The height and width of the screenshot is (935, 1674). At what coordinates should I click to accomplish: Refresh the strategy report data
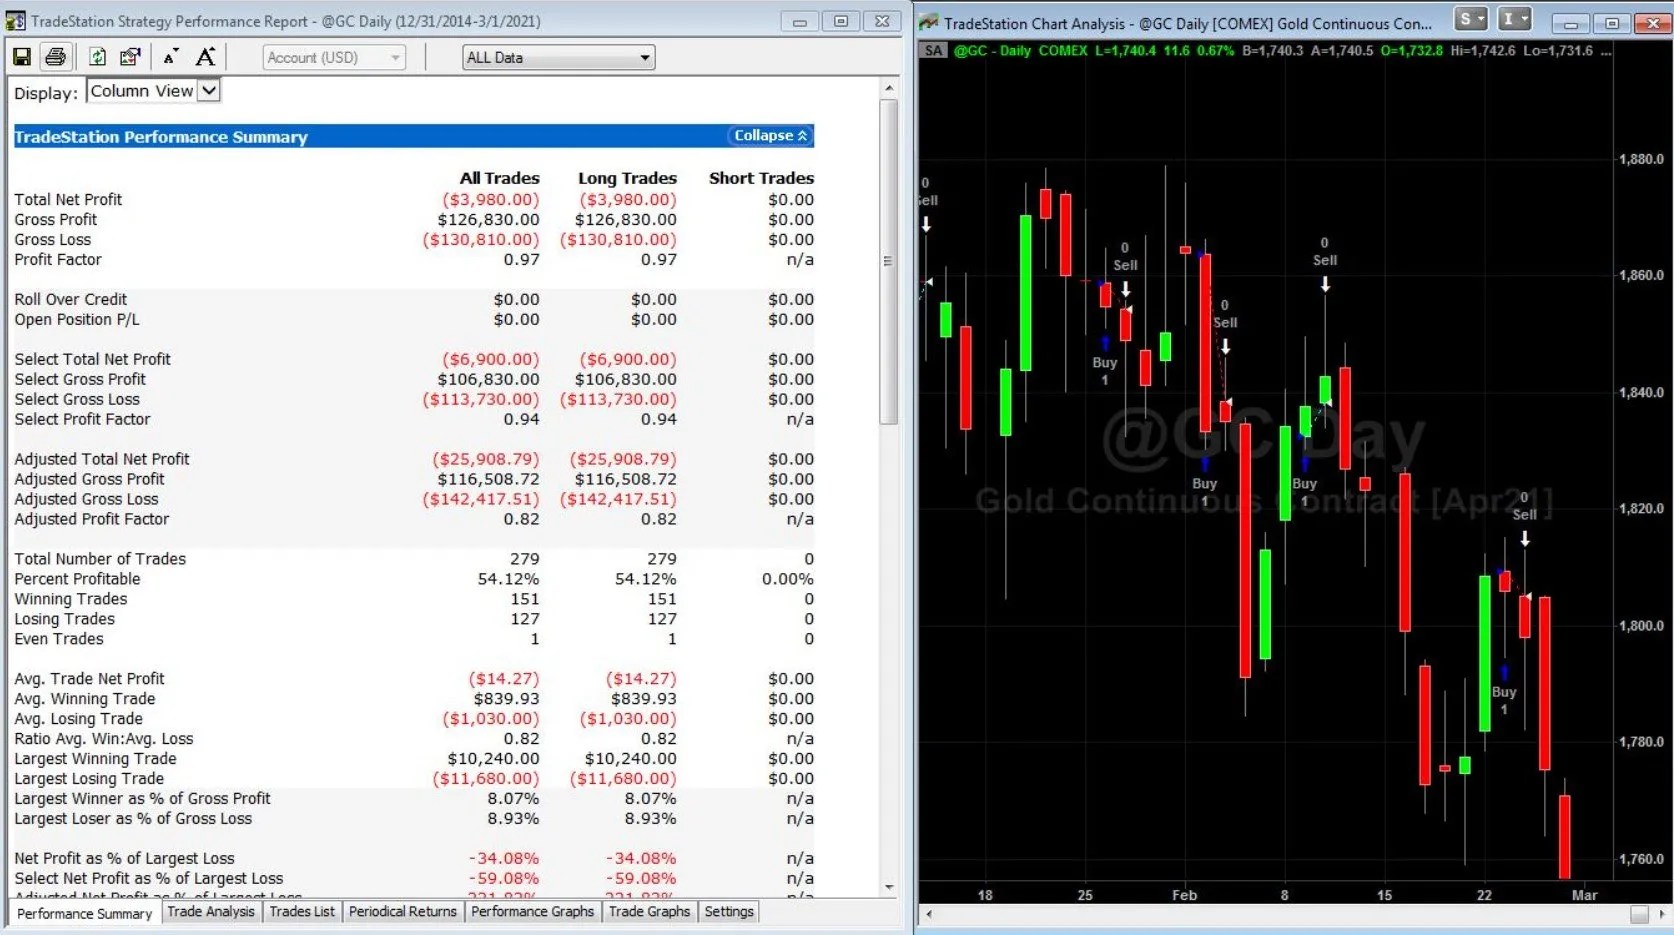coord(97,56)
